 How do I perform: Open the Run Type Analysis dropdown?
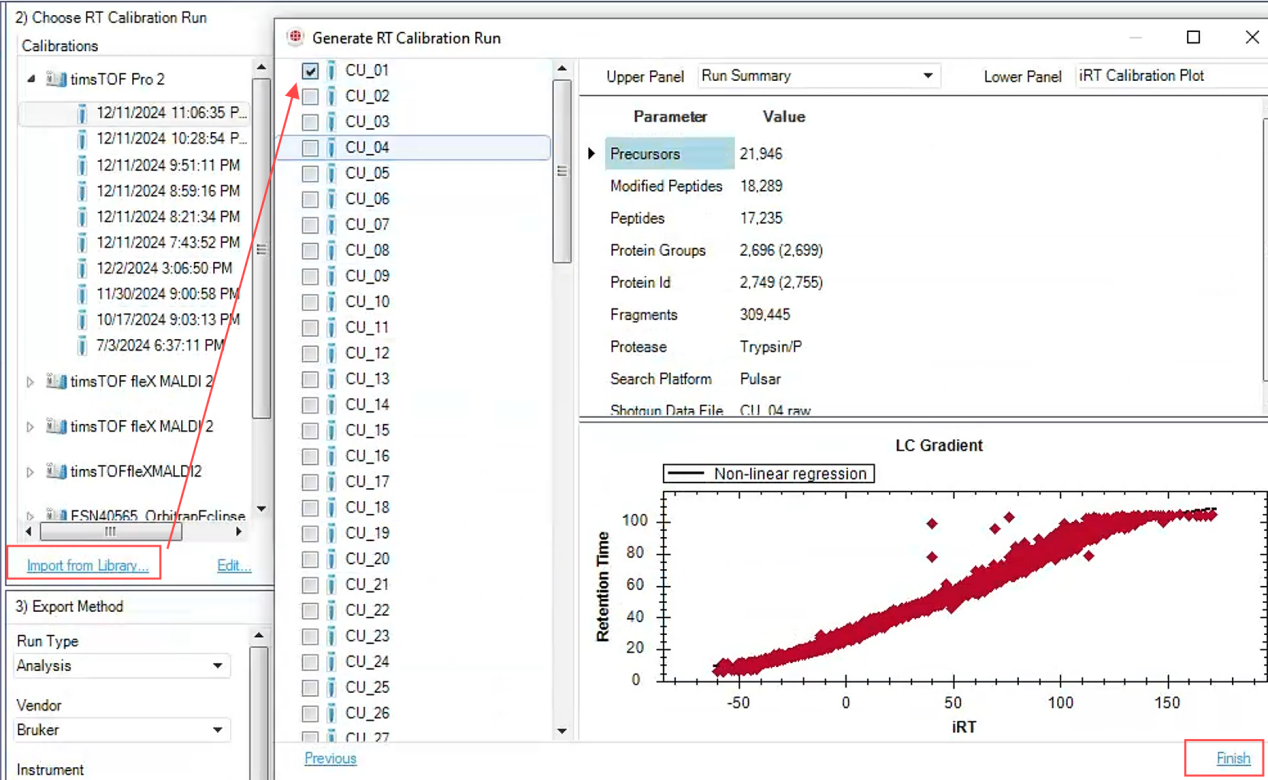(122, 666)
